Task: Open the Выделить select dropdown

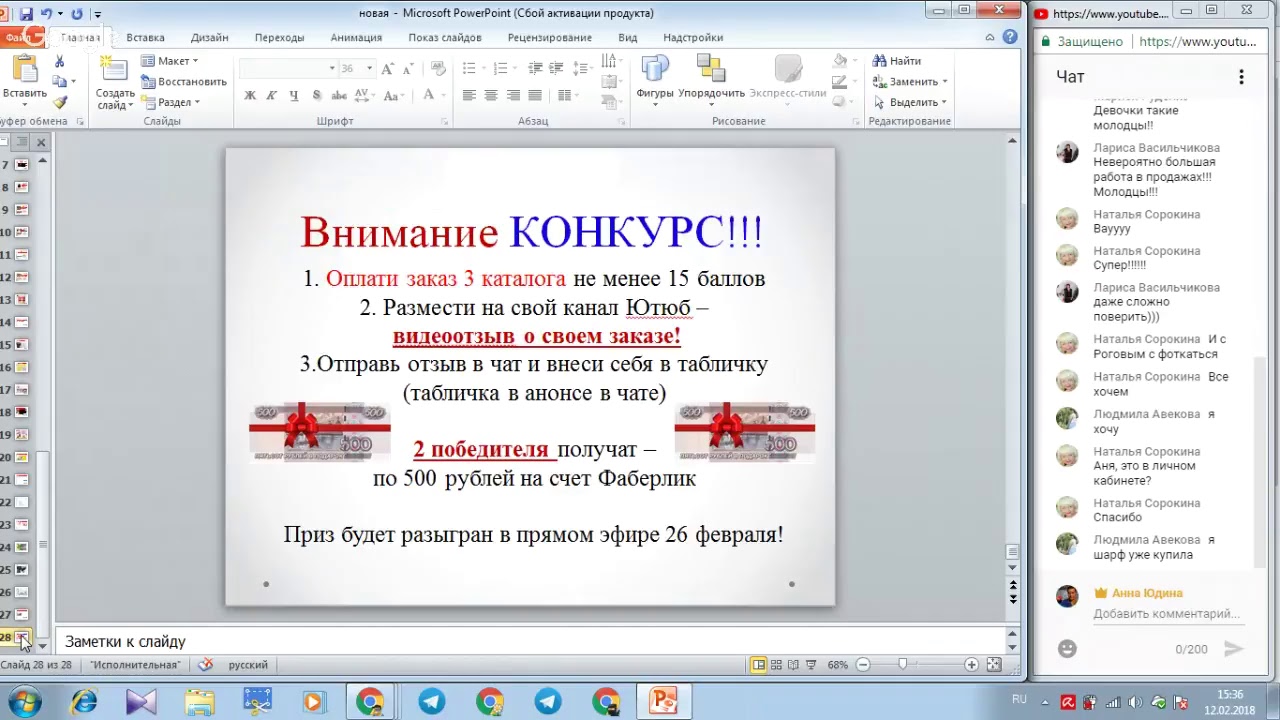Action: pyautogui.click(x=909, y=102)
